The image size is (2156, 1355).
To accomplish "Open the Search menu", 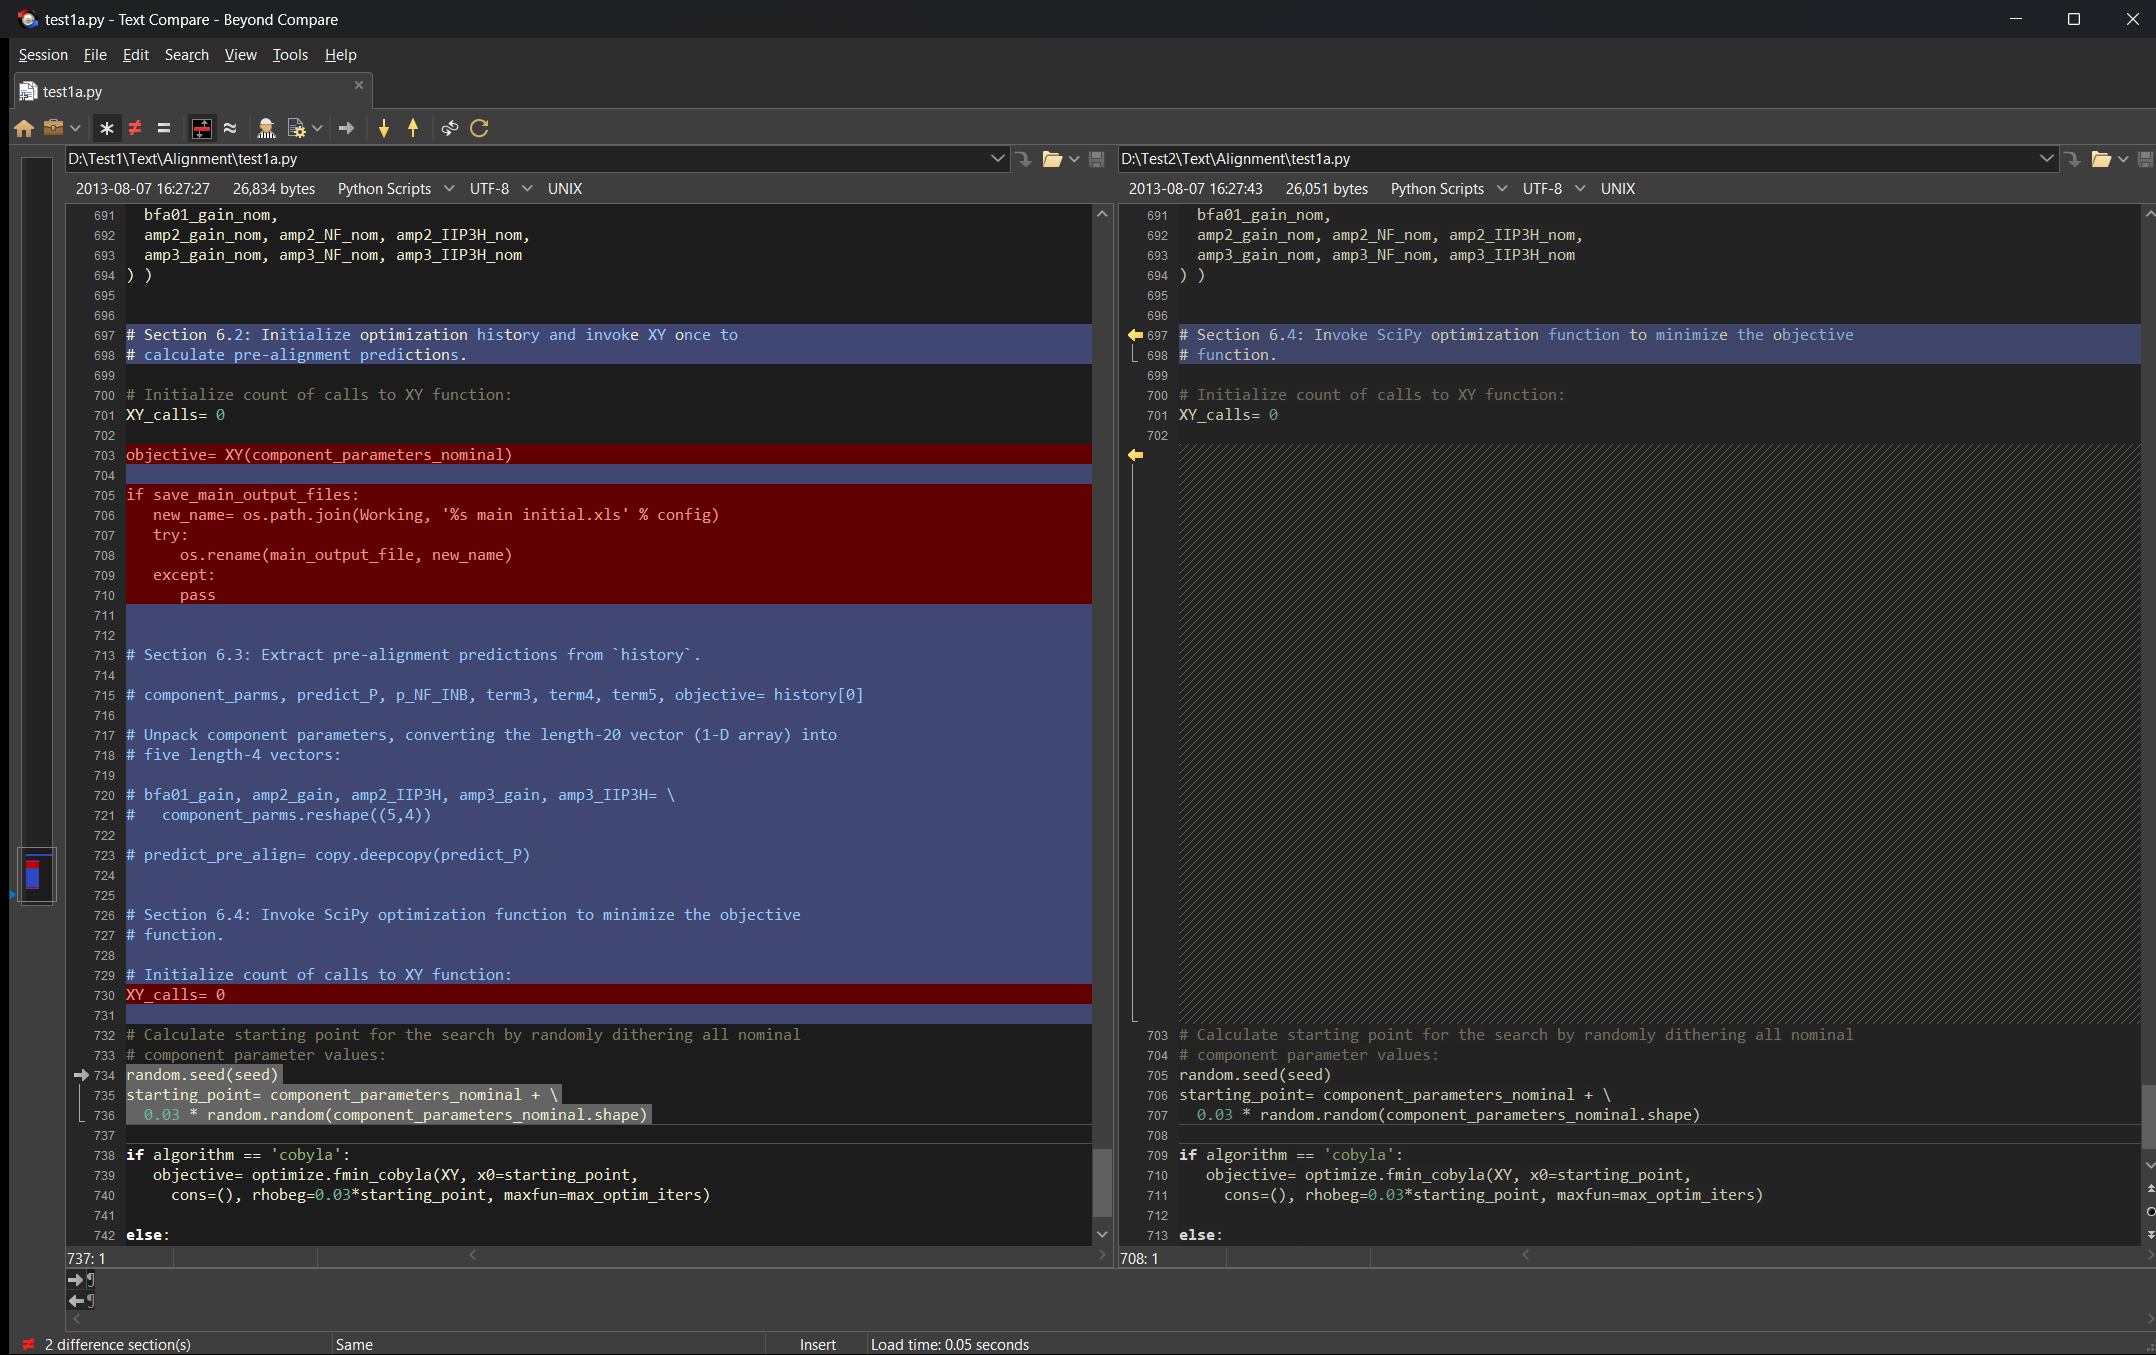I will click(187, 55).
